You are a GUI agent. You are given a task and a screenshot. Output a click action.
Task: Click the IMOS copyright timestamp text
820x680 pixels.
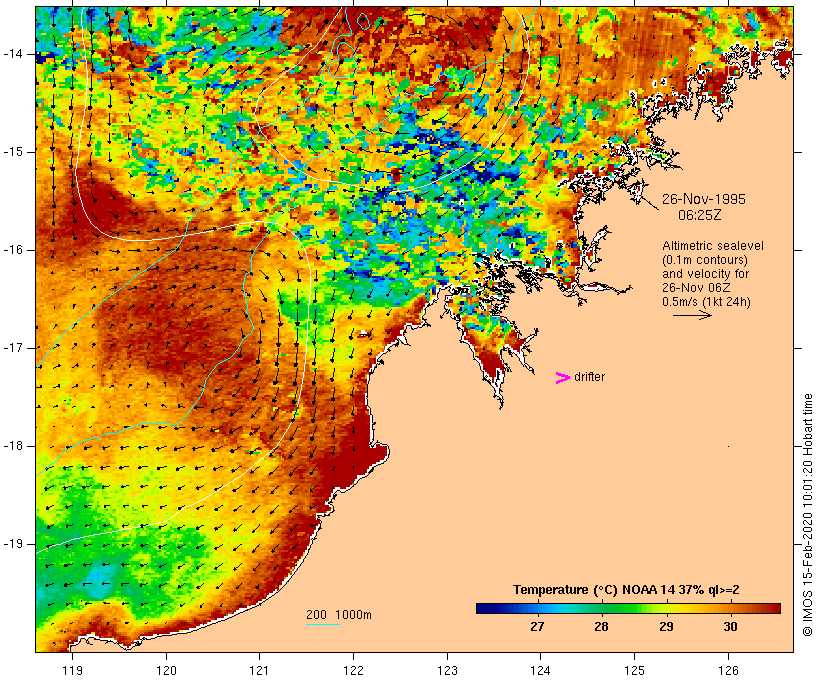[807, 515]
